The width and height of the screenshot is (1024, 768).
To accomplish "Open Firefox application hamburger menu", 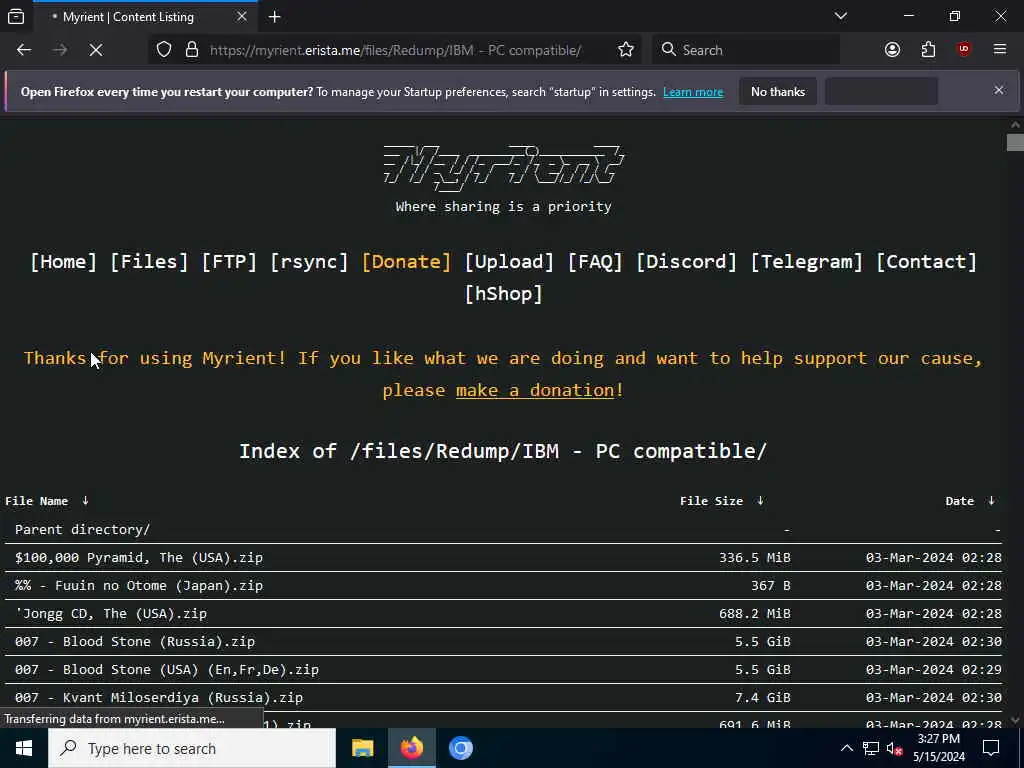I will [1000, 50].
